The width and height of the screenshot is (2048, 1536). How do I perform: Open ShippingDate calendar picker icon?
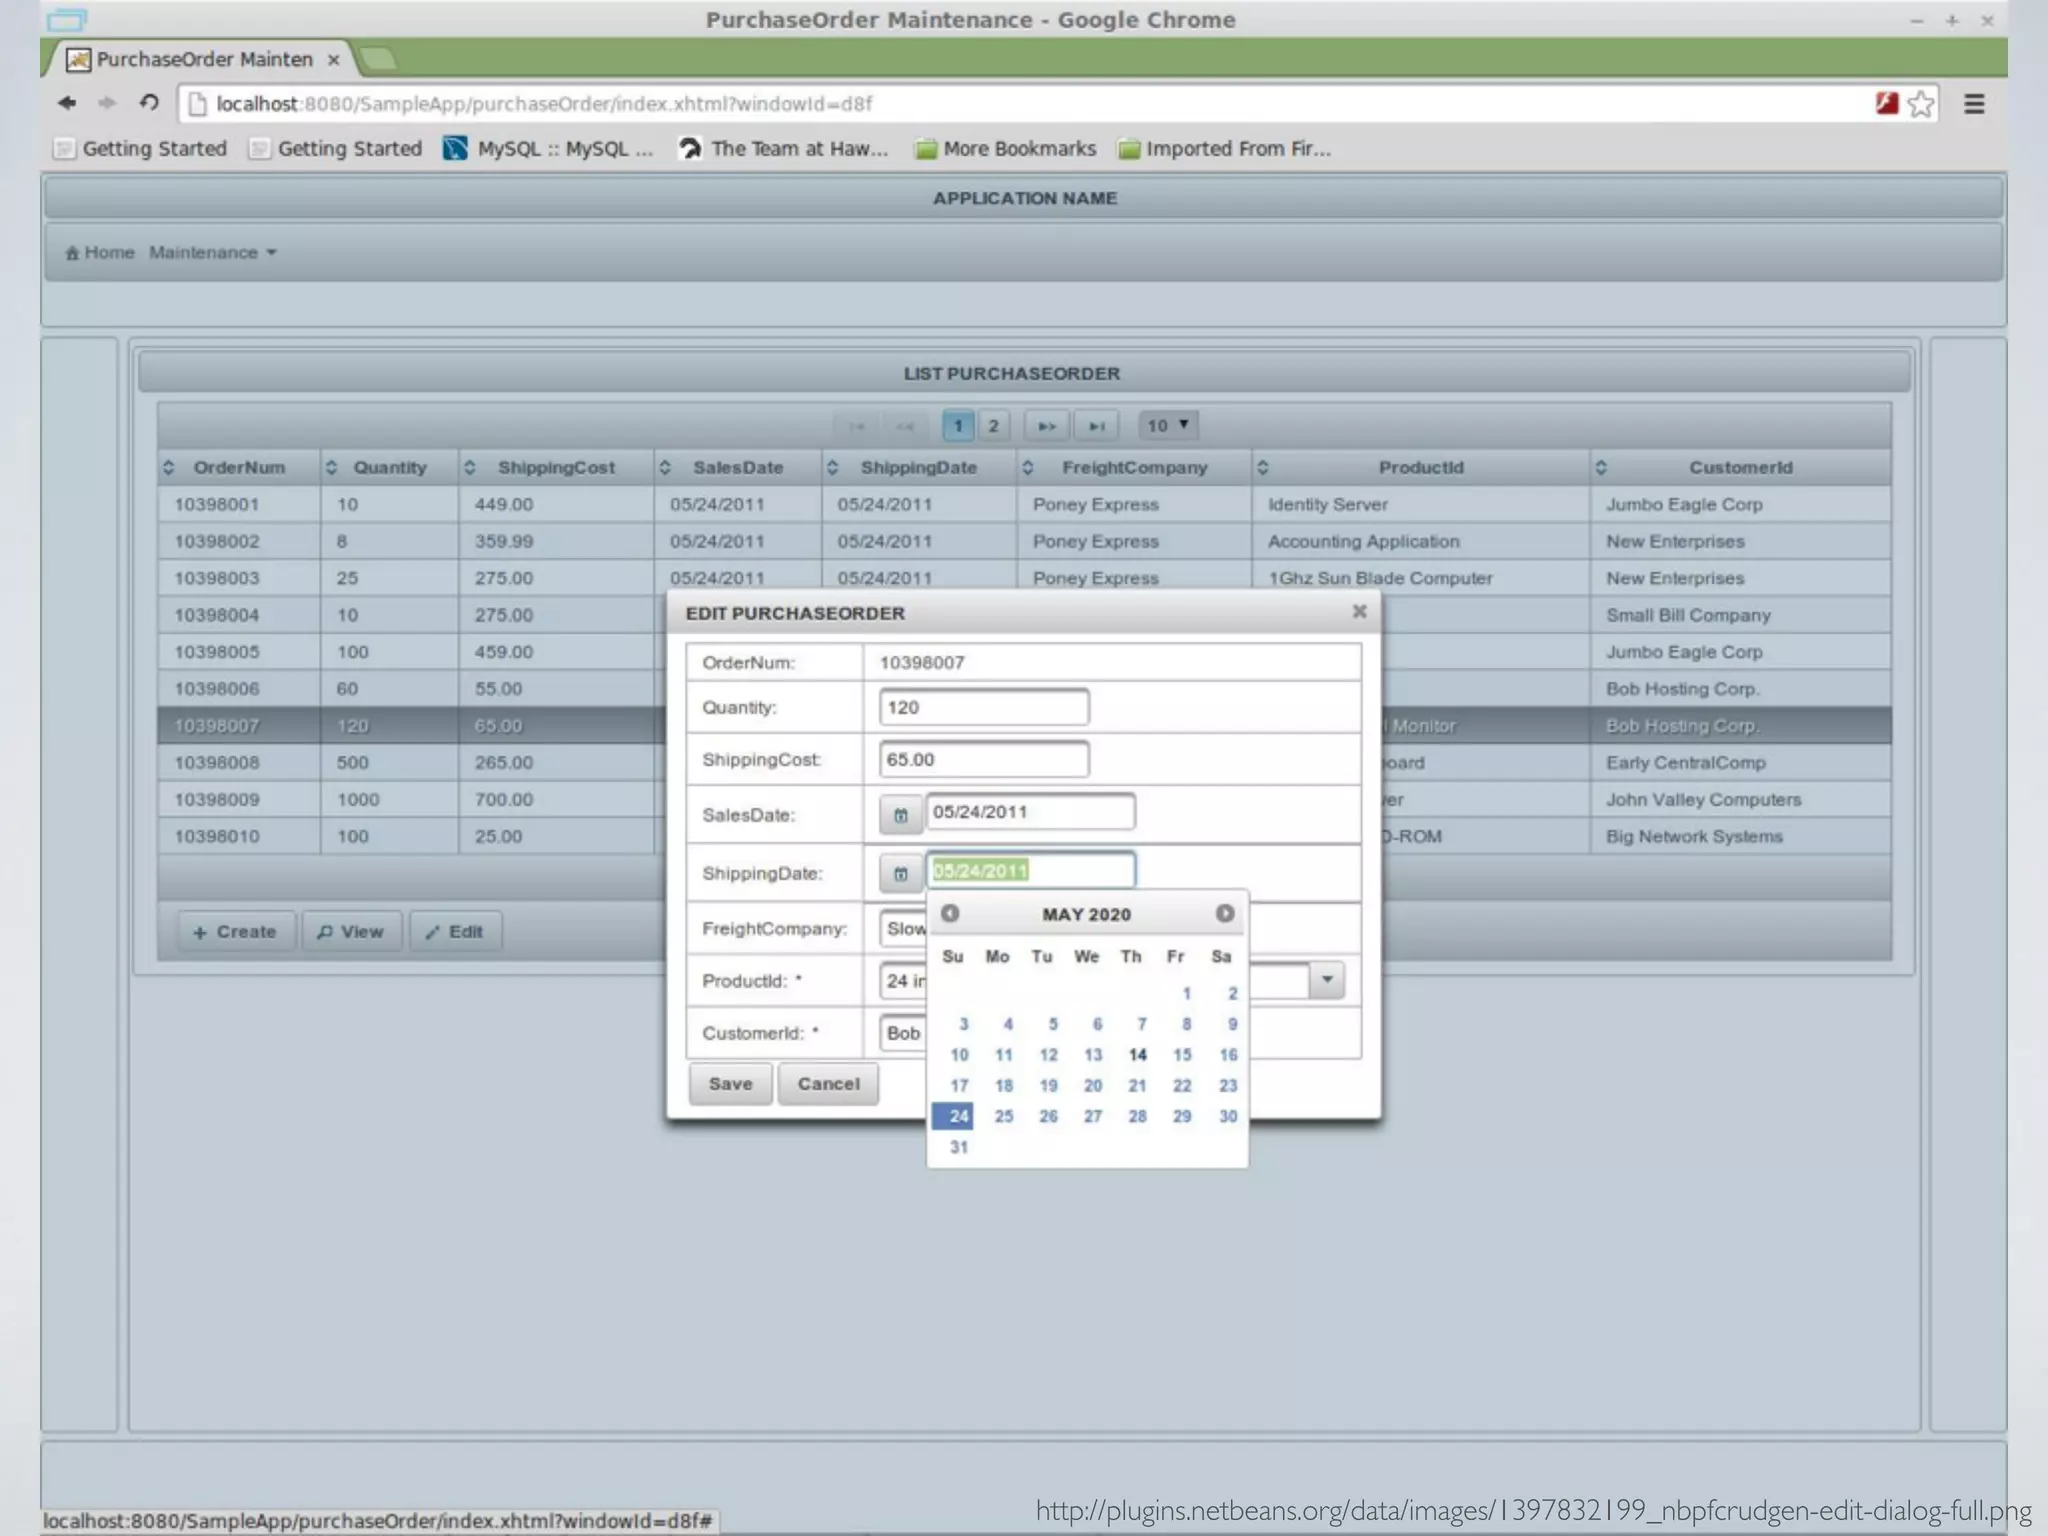coord(900,873)
